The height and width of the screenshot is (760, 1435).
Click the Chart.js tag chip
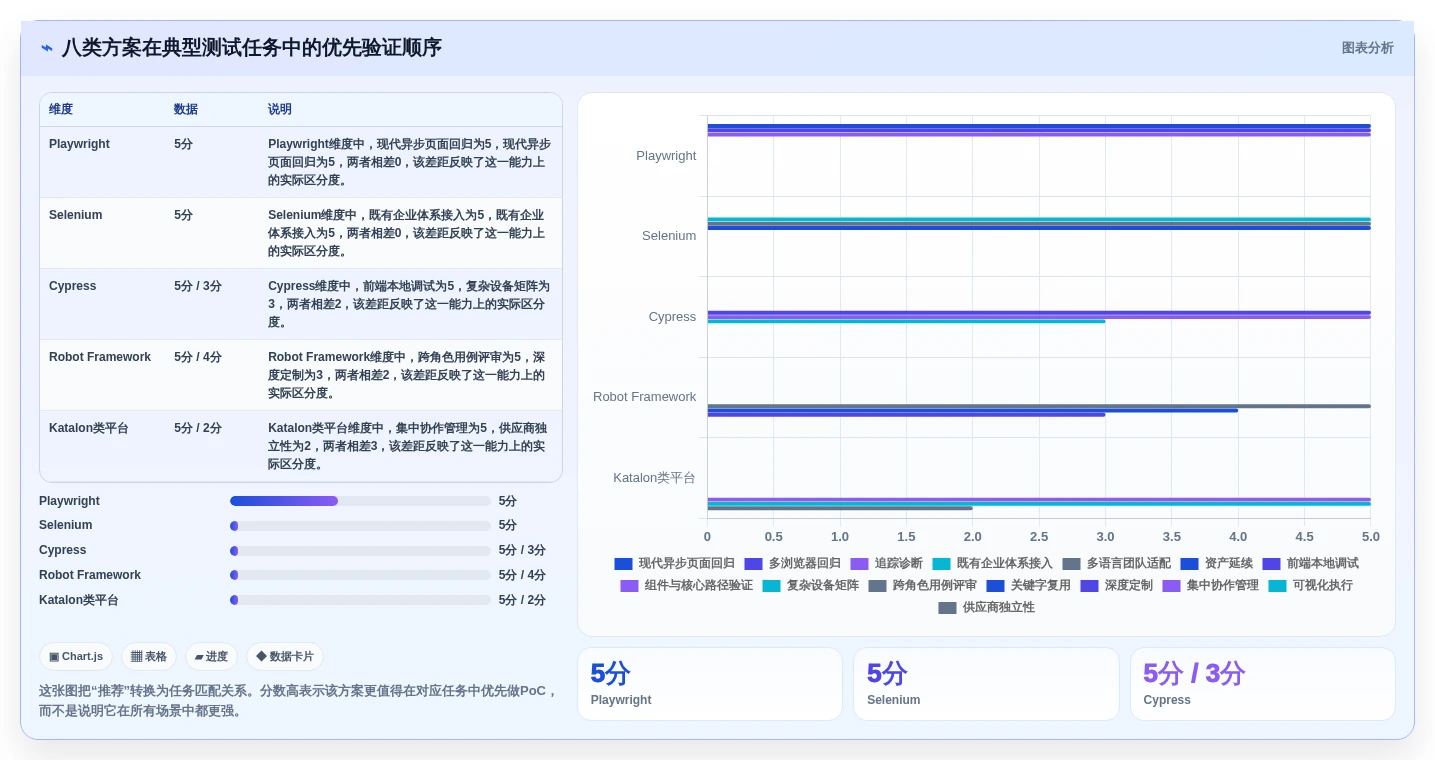coord(76,657)
